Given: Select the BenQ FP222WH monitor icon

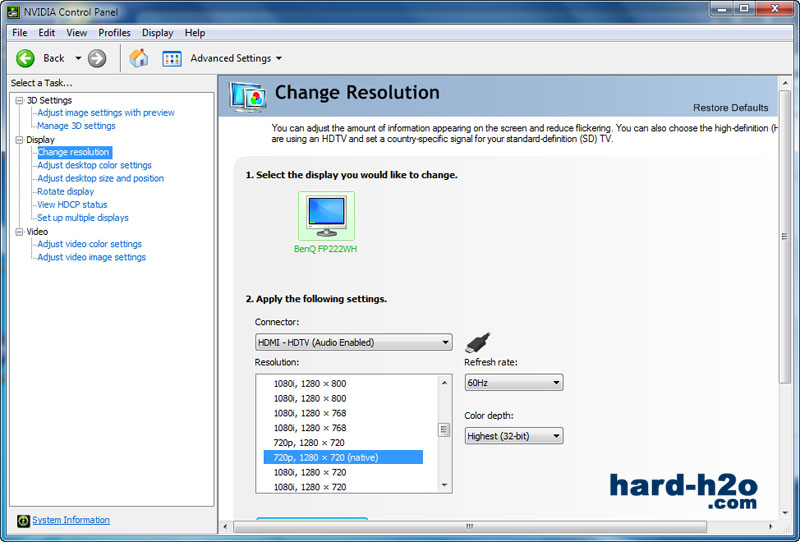Looking at the screenshot, I should [327, 216].
